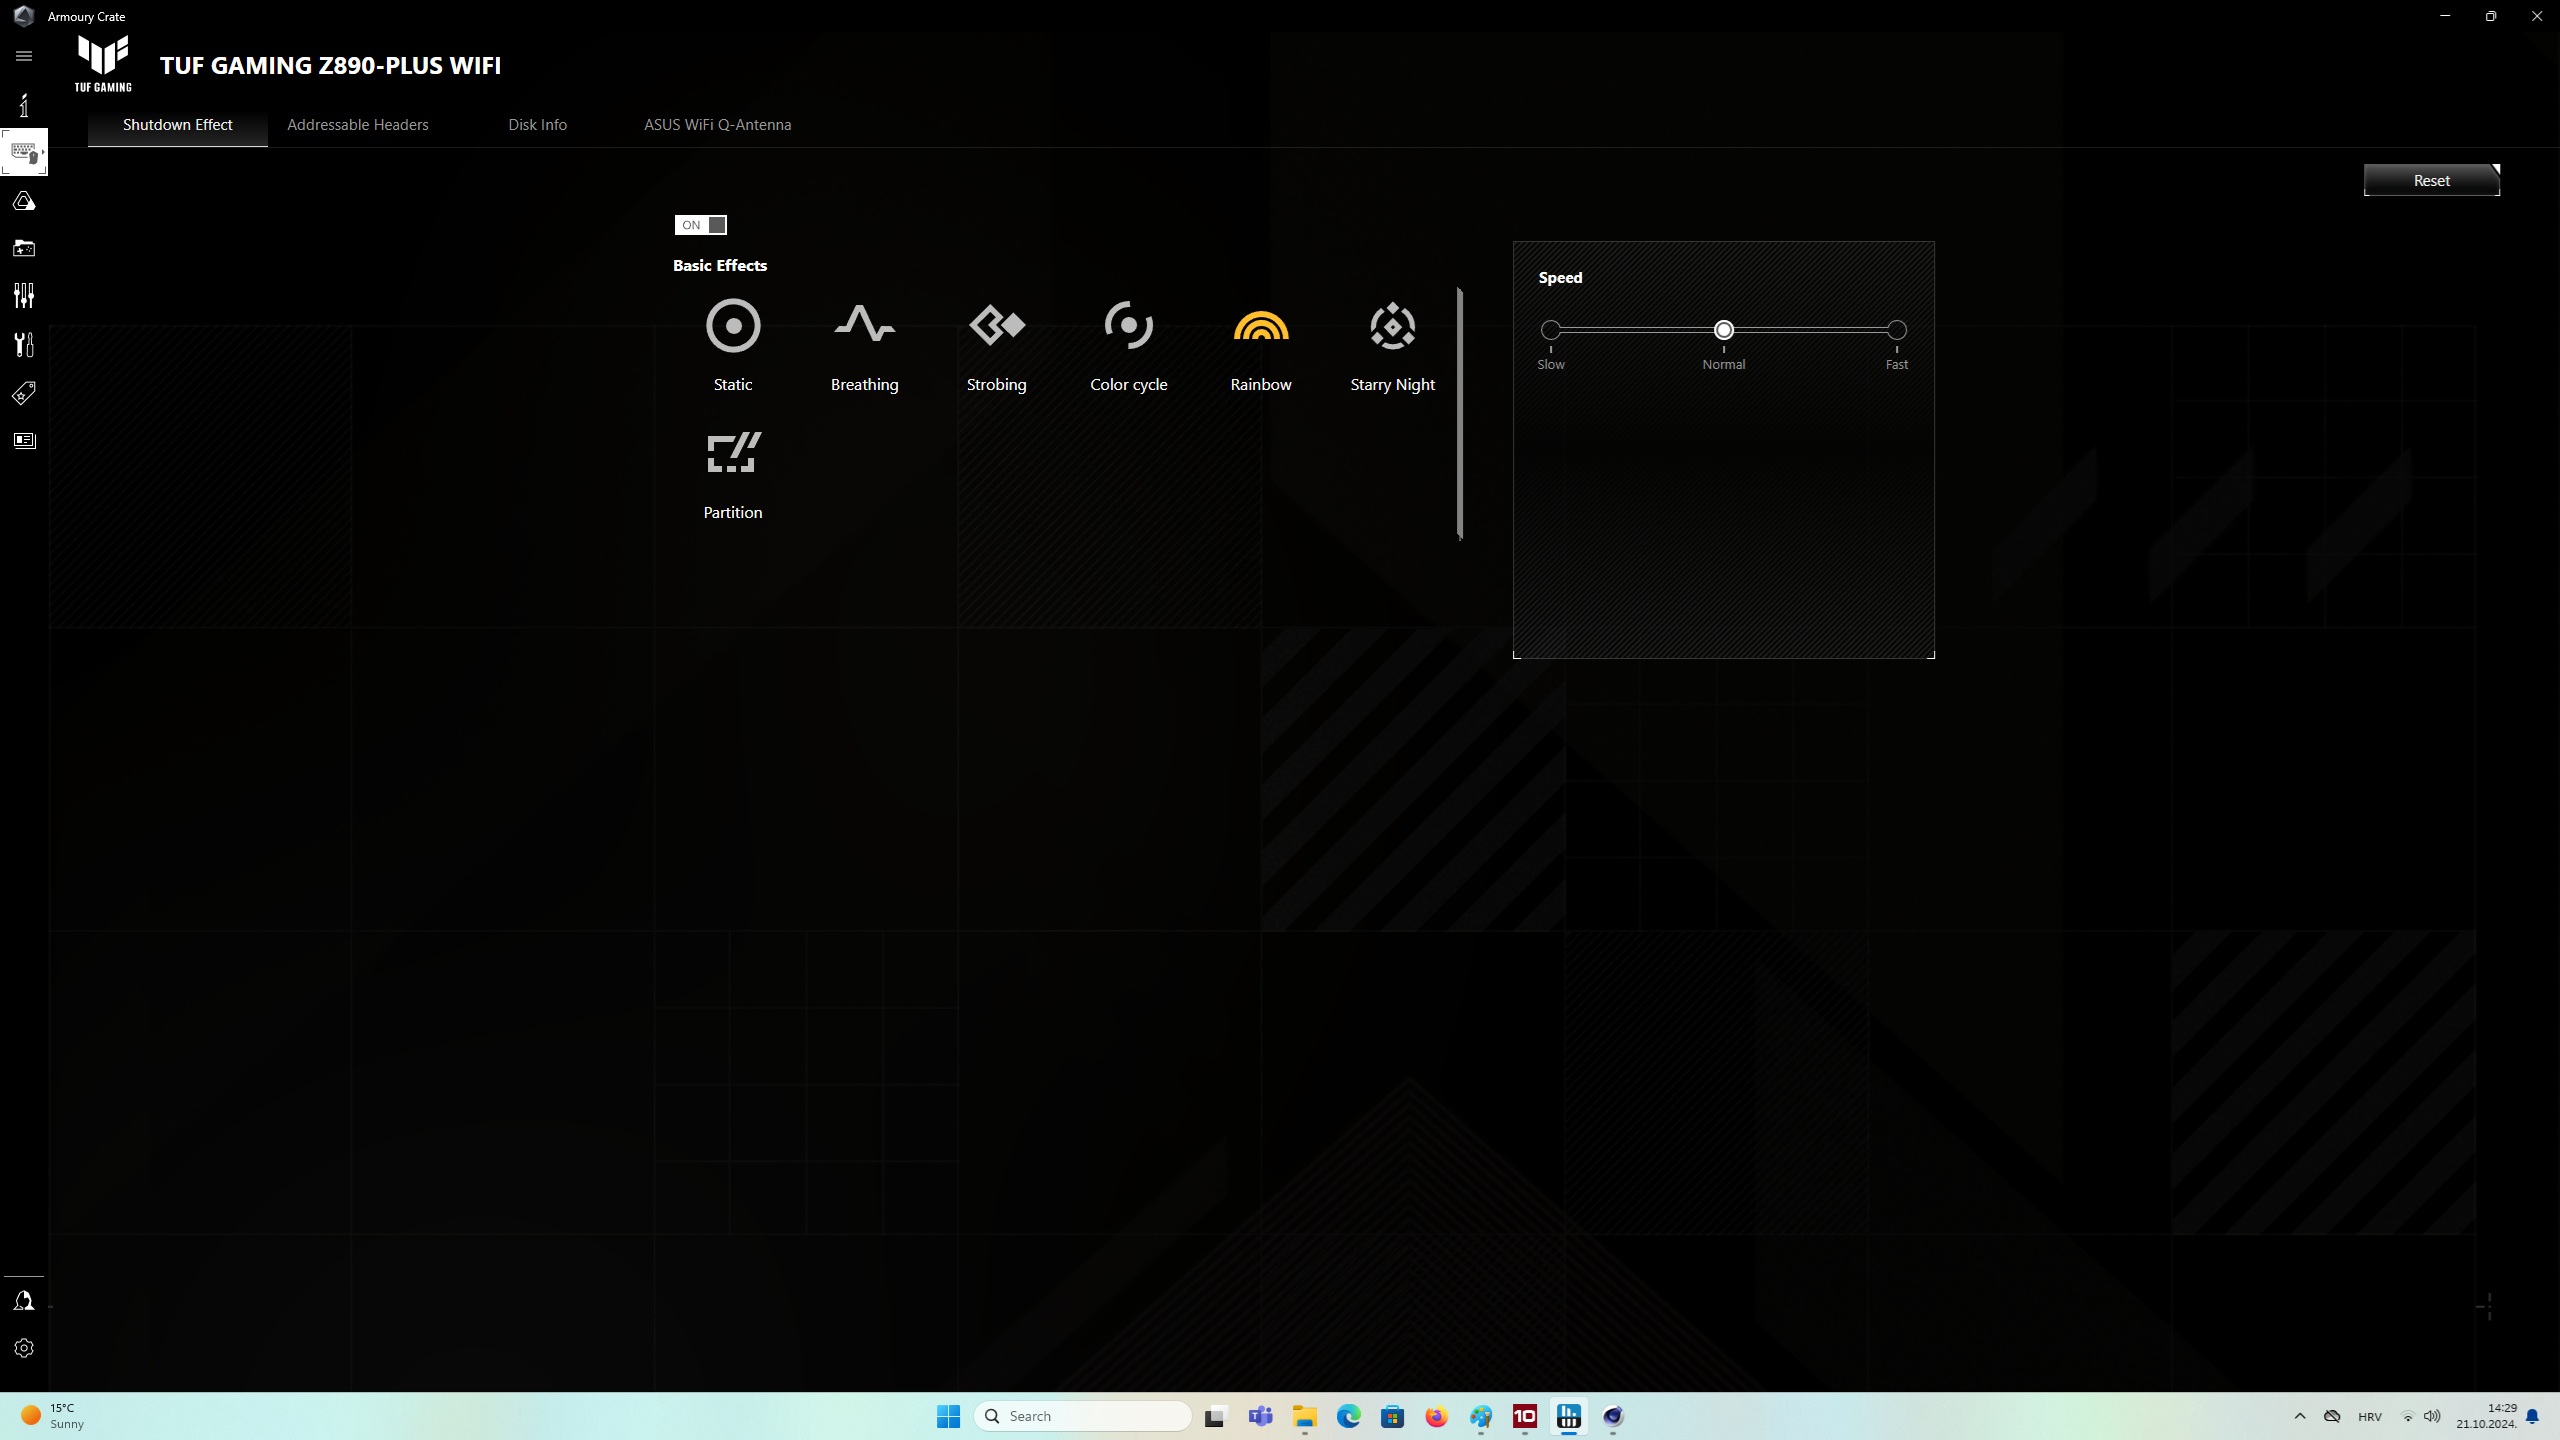2560x1440 pixels.
Task: Switch to Shutdown Effect tab
Action: click(178, 125)
